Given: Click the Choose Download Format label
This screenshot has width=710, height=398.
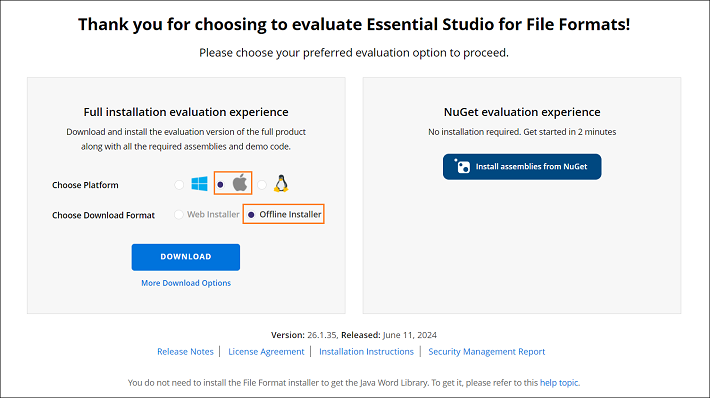Looking at the screenshot, I should click(x=103, y=216).
